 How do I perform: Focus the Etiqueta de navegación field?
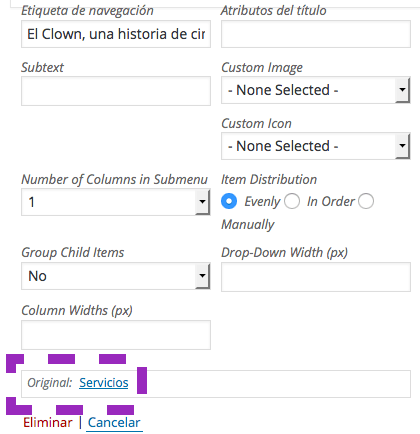coord(116,34)
